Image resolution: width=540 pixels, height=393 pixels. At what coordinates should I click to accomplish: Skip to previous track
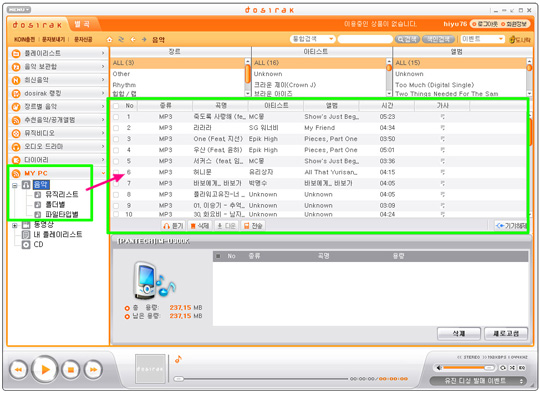[18, 370]
